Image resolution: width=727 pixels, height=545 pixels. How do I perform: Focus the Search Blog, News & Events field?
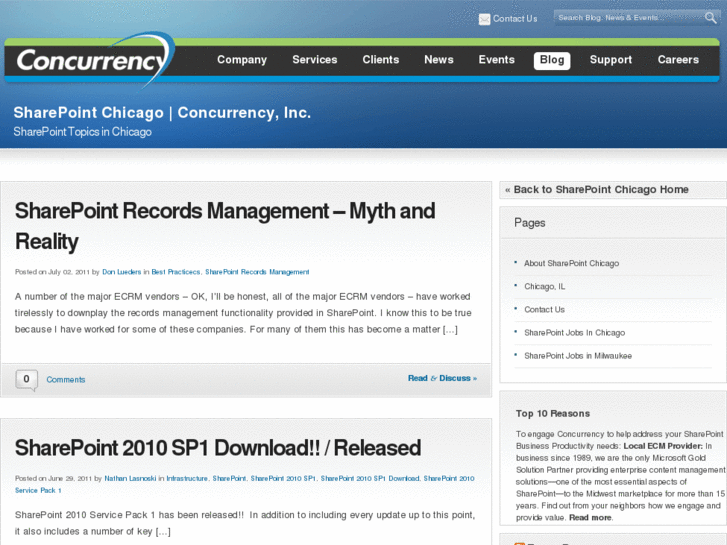click(x=630, y=18)
